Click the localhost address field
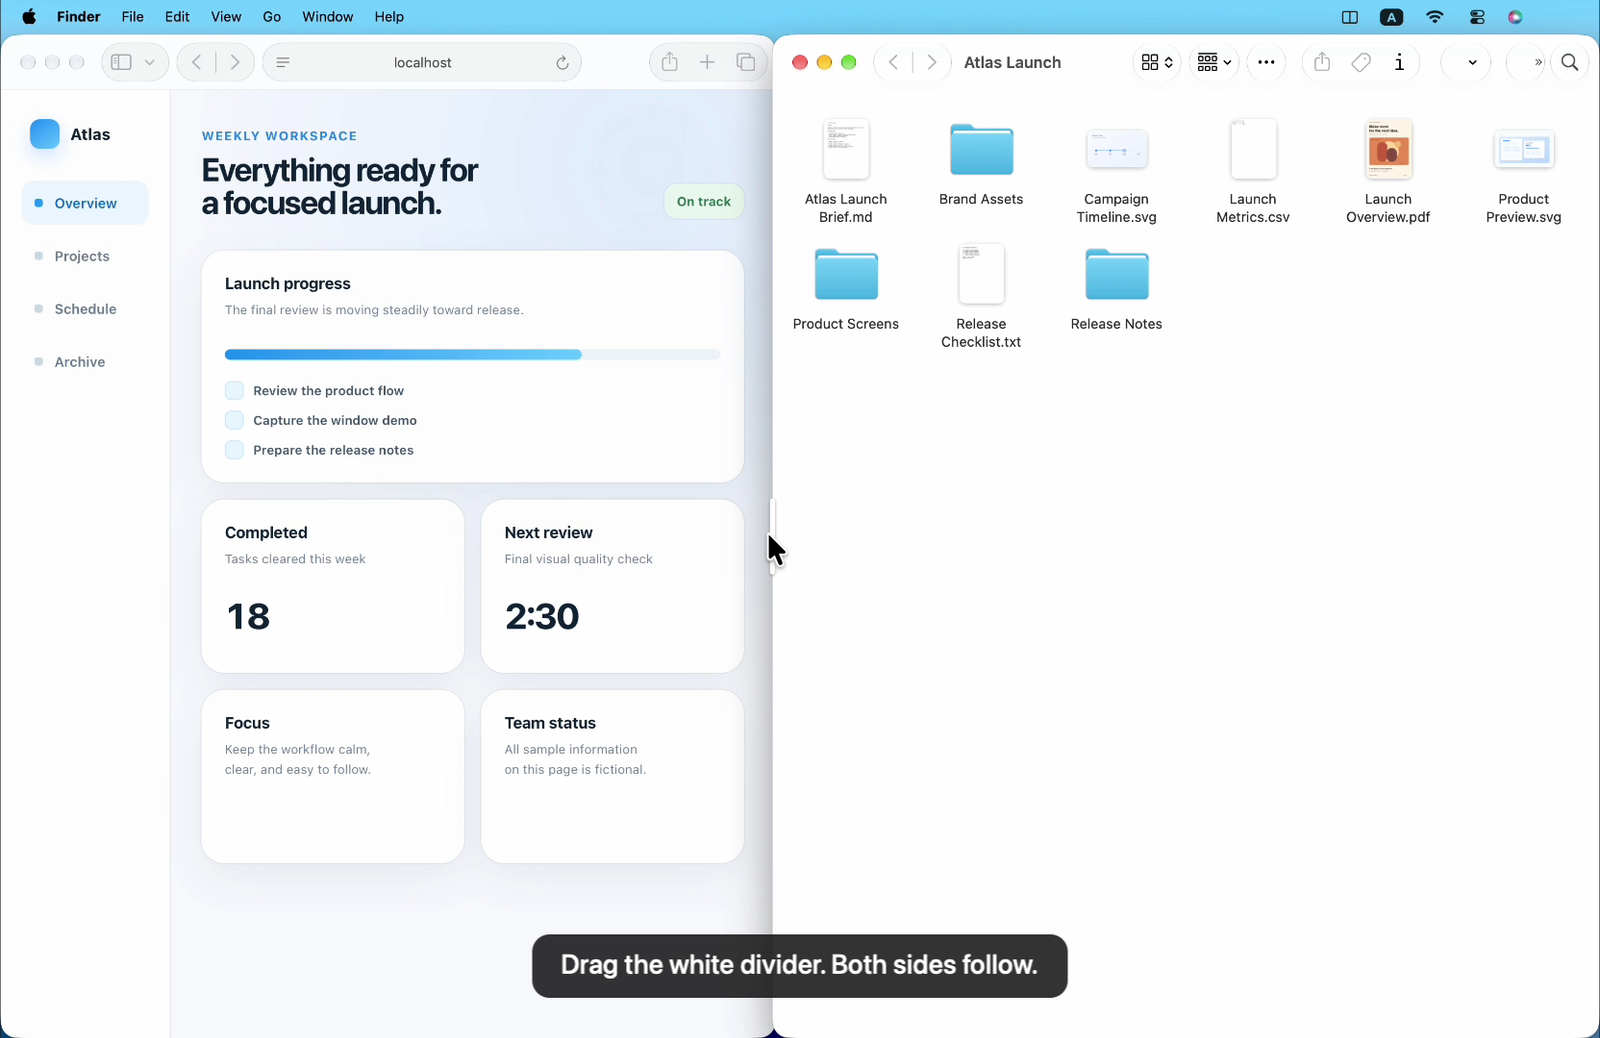1600x1038 pixels. tap(422, 62)
